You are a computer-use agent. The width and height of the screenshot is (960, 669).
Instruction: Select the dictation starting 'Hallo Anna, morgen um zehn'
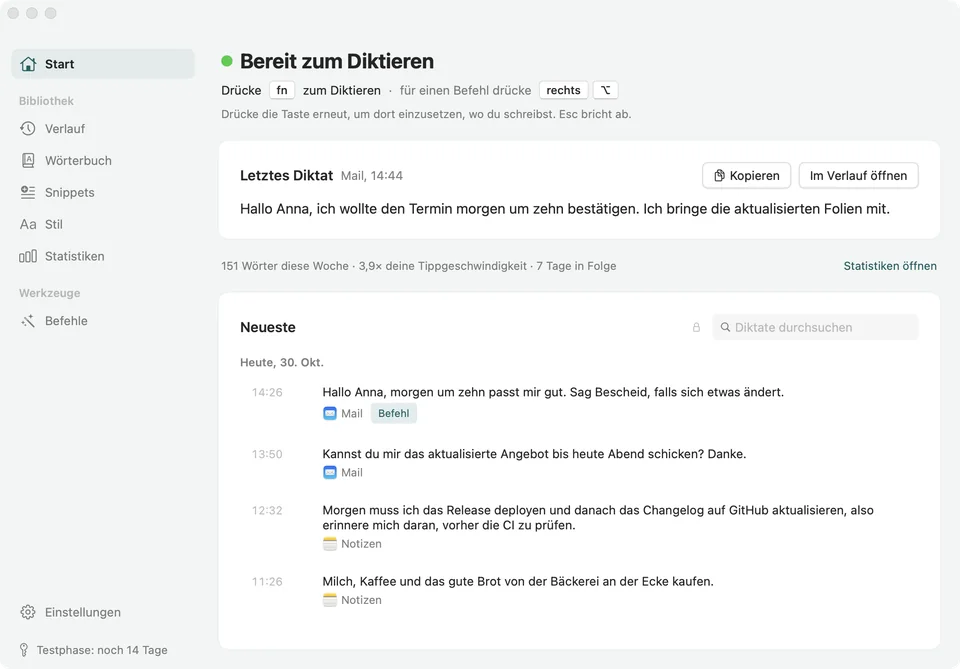click(553, 392)
